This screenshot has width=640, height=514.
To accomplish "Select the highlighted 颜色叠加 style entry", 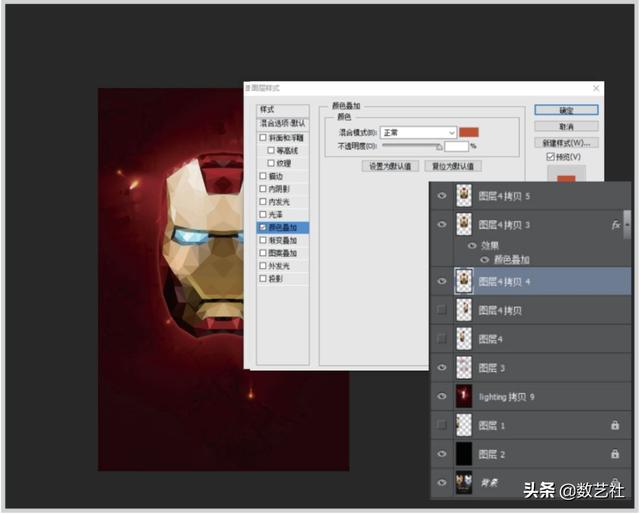I will 282,227.
